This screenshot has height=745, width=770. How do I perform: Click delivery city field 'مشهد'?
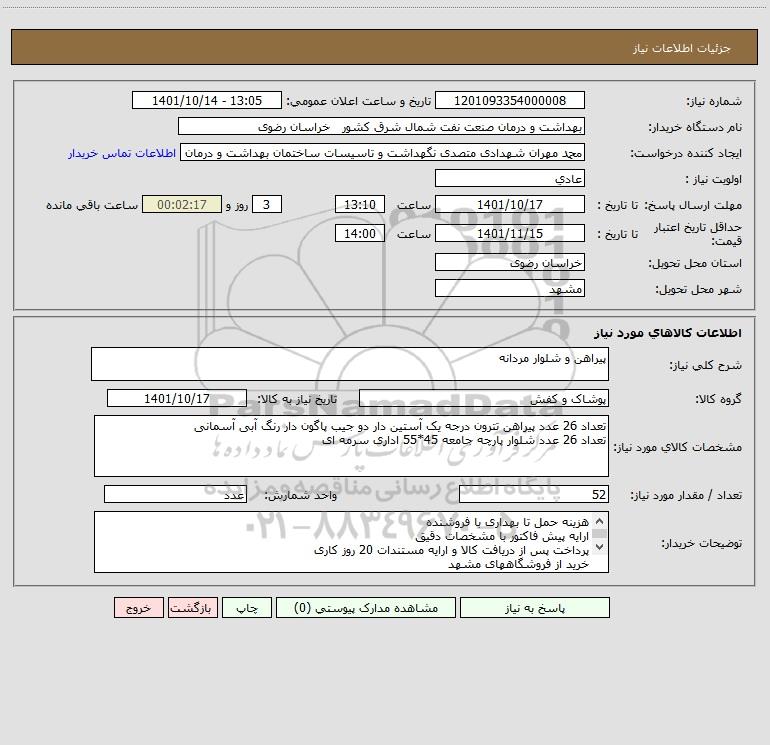point(510,289)
